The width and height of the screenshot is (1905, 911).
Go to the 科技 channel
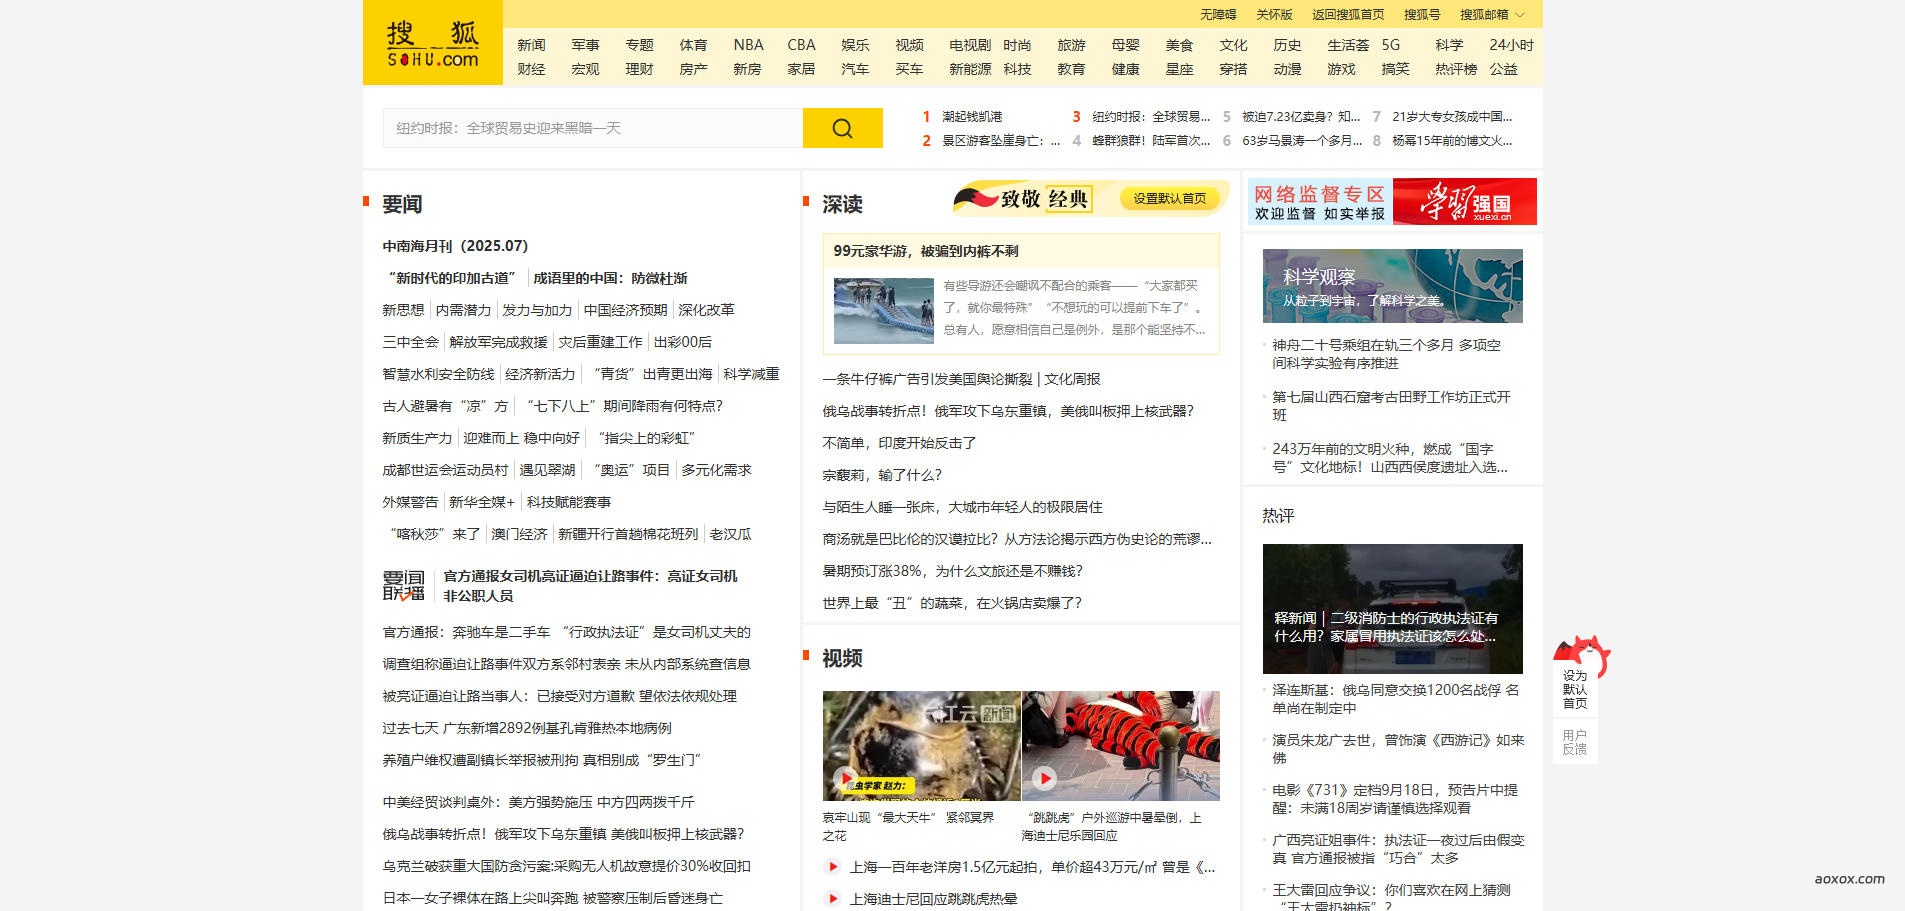[x=1017, y=69]
